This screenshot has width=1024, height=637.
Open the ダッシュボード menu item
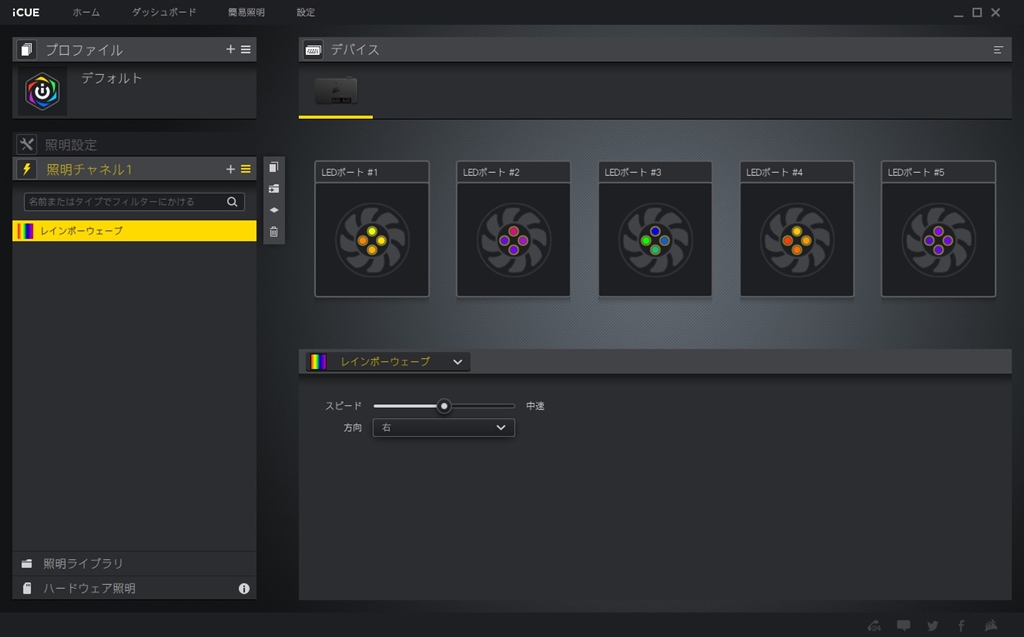coord(164,12)
